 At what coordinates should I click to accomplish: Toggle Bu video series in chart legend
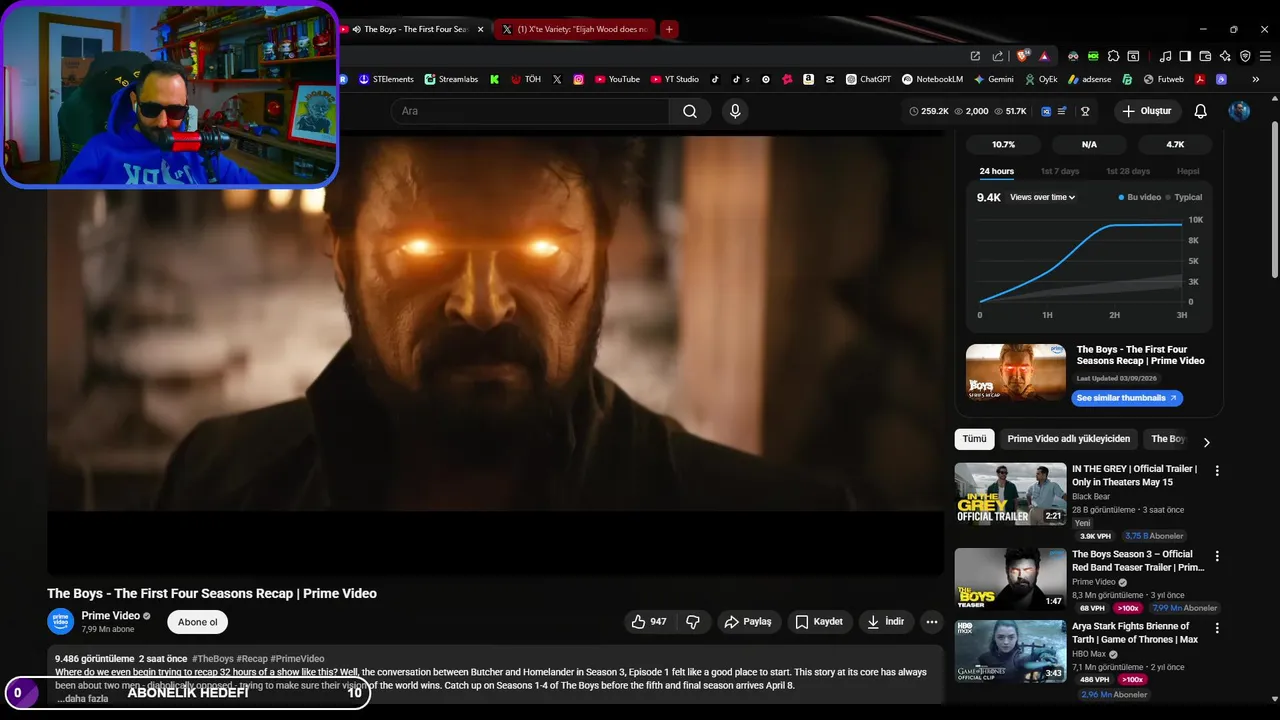click(1139, 198)
